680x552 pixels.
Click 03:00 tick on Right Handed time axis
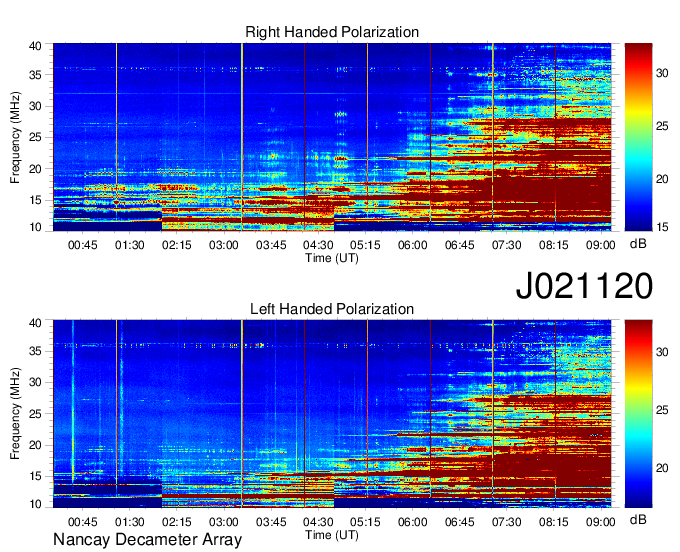pos(224,245)
